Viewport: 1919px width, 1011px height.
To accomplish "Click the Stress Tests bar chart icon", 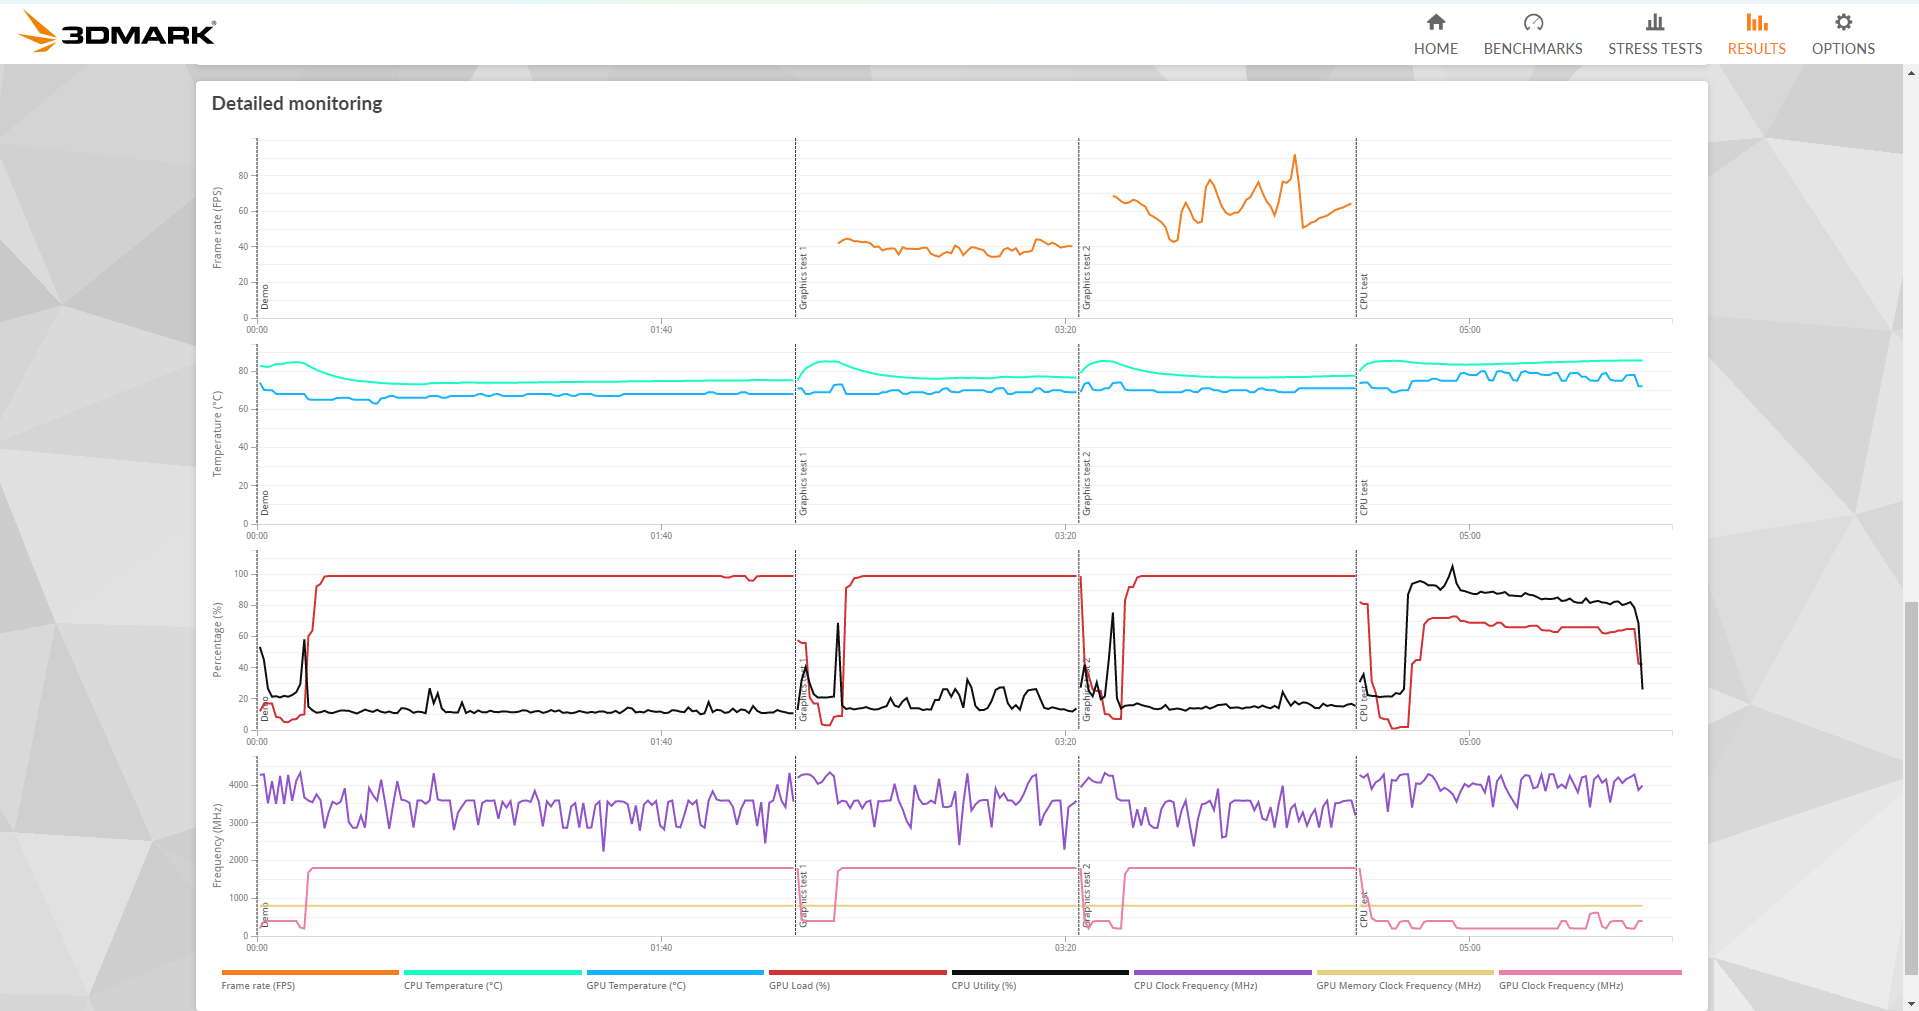I will pos(1654,21).
